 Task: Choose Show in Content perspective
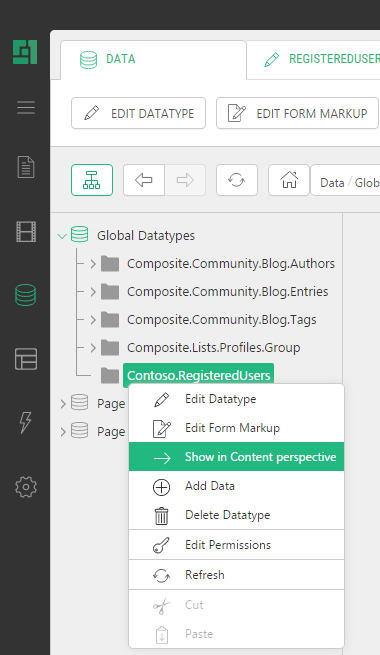[x=236, y=457]
